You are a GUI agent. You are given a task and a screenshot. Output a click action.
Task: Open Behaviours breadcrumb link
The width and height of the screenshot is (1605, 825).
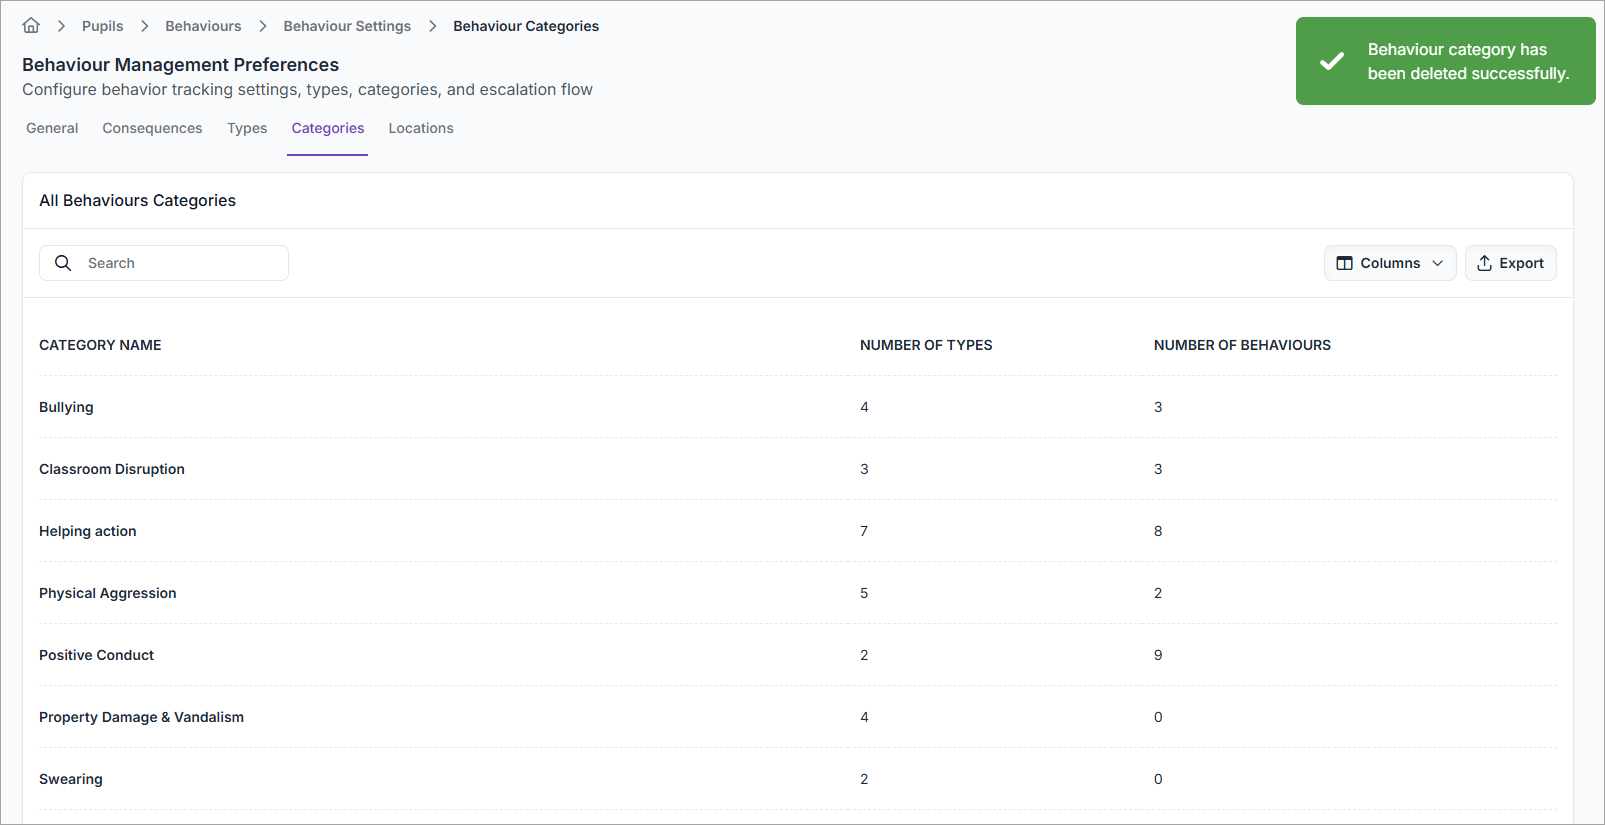pyautogui.click(x=203, y=26)
